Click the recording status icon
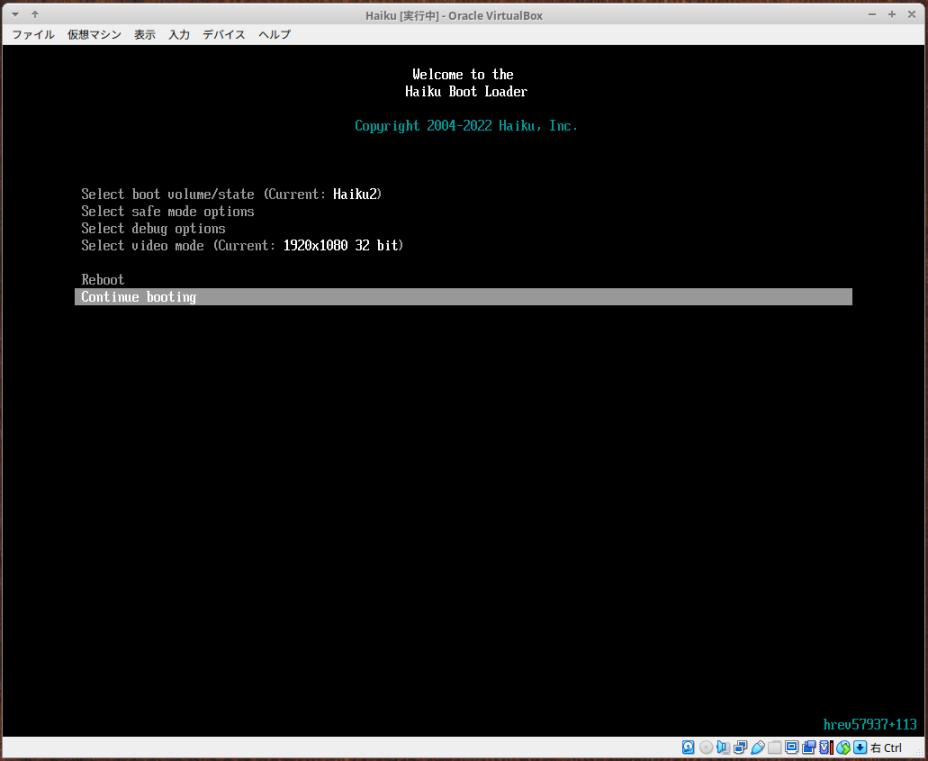Image resolution: width=928 pixels, height=761 pixels. click(x=809, y=747)
